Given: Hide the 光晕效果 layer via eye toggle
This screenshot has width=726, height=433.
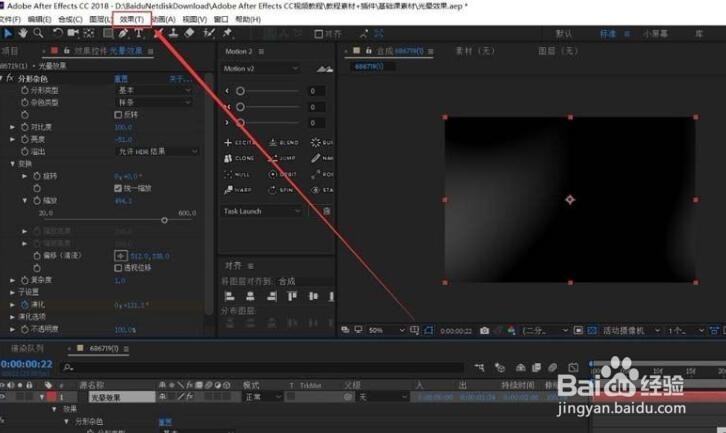Looking at the screenshot, I should 4,397.
